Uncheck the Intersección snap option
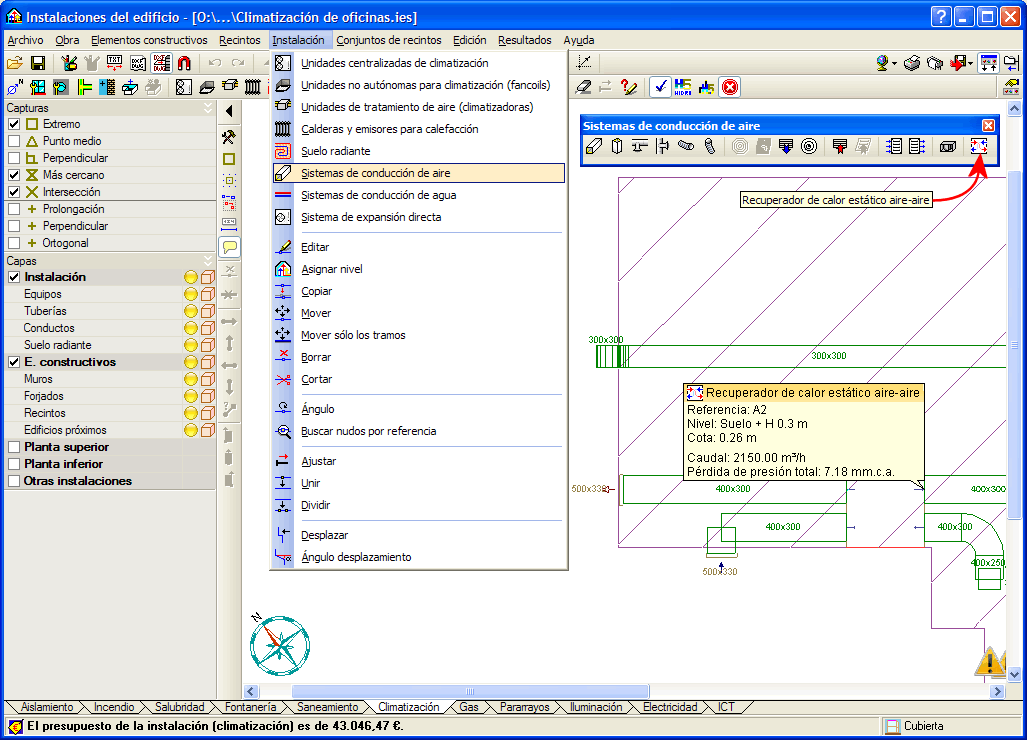This screenshot has width=1027, height=740. [x=14, y=192]
